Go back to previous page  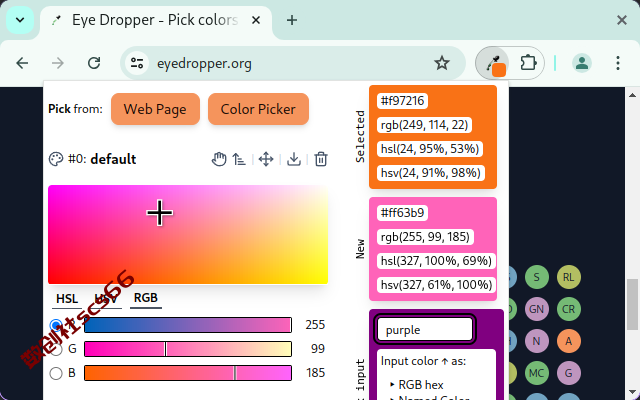(x=22, y=63)
